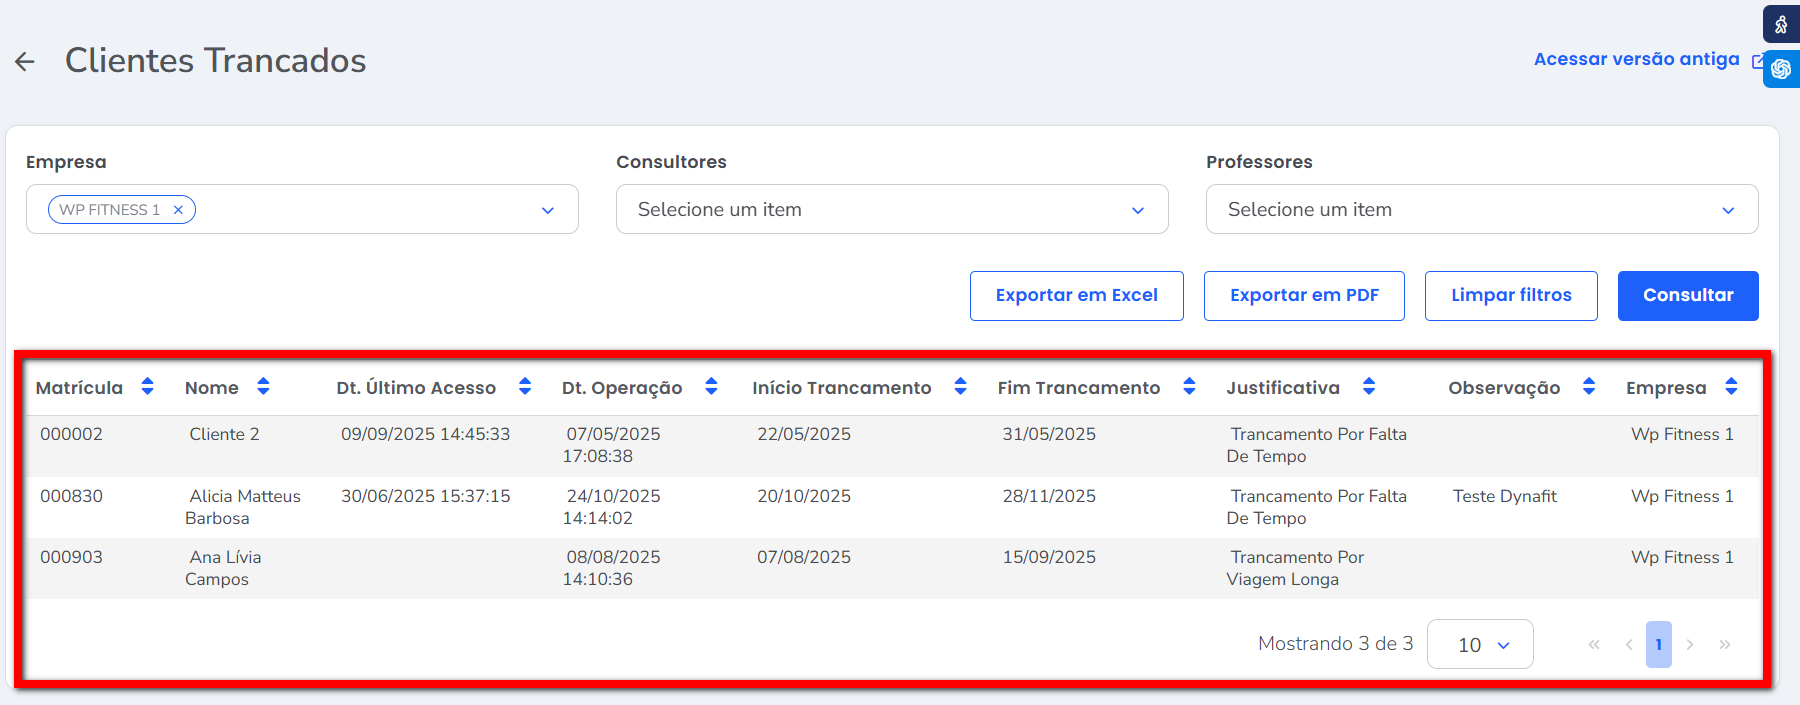Open the Empresa filter dropdown
This screenshot has width=1800, height=705.
(x=547, y=210)
